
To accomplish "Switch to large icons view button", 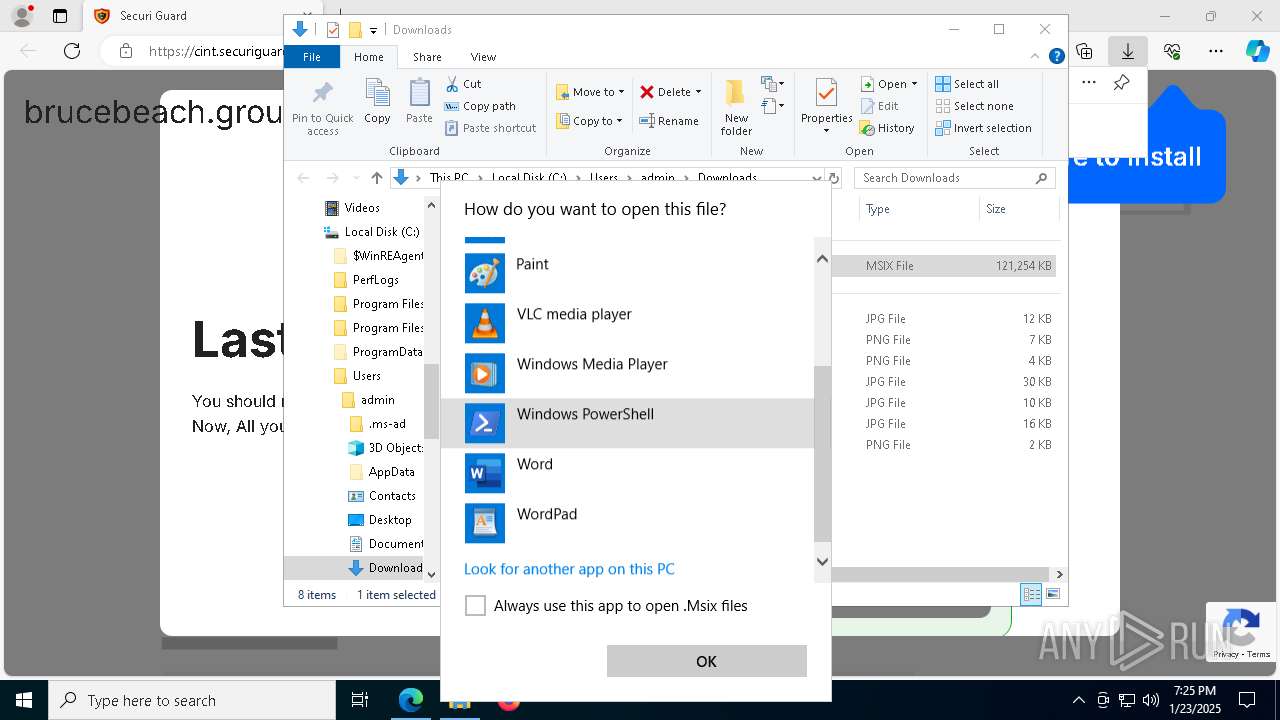I will tap(1052, 594).
